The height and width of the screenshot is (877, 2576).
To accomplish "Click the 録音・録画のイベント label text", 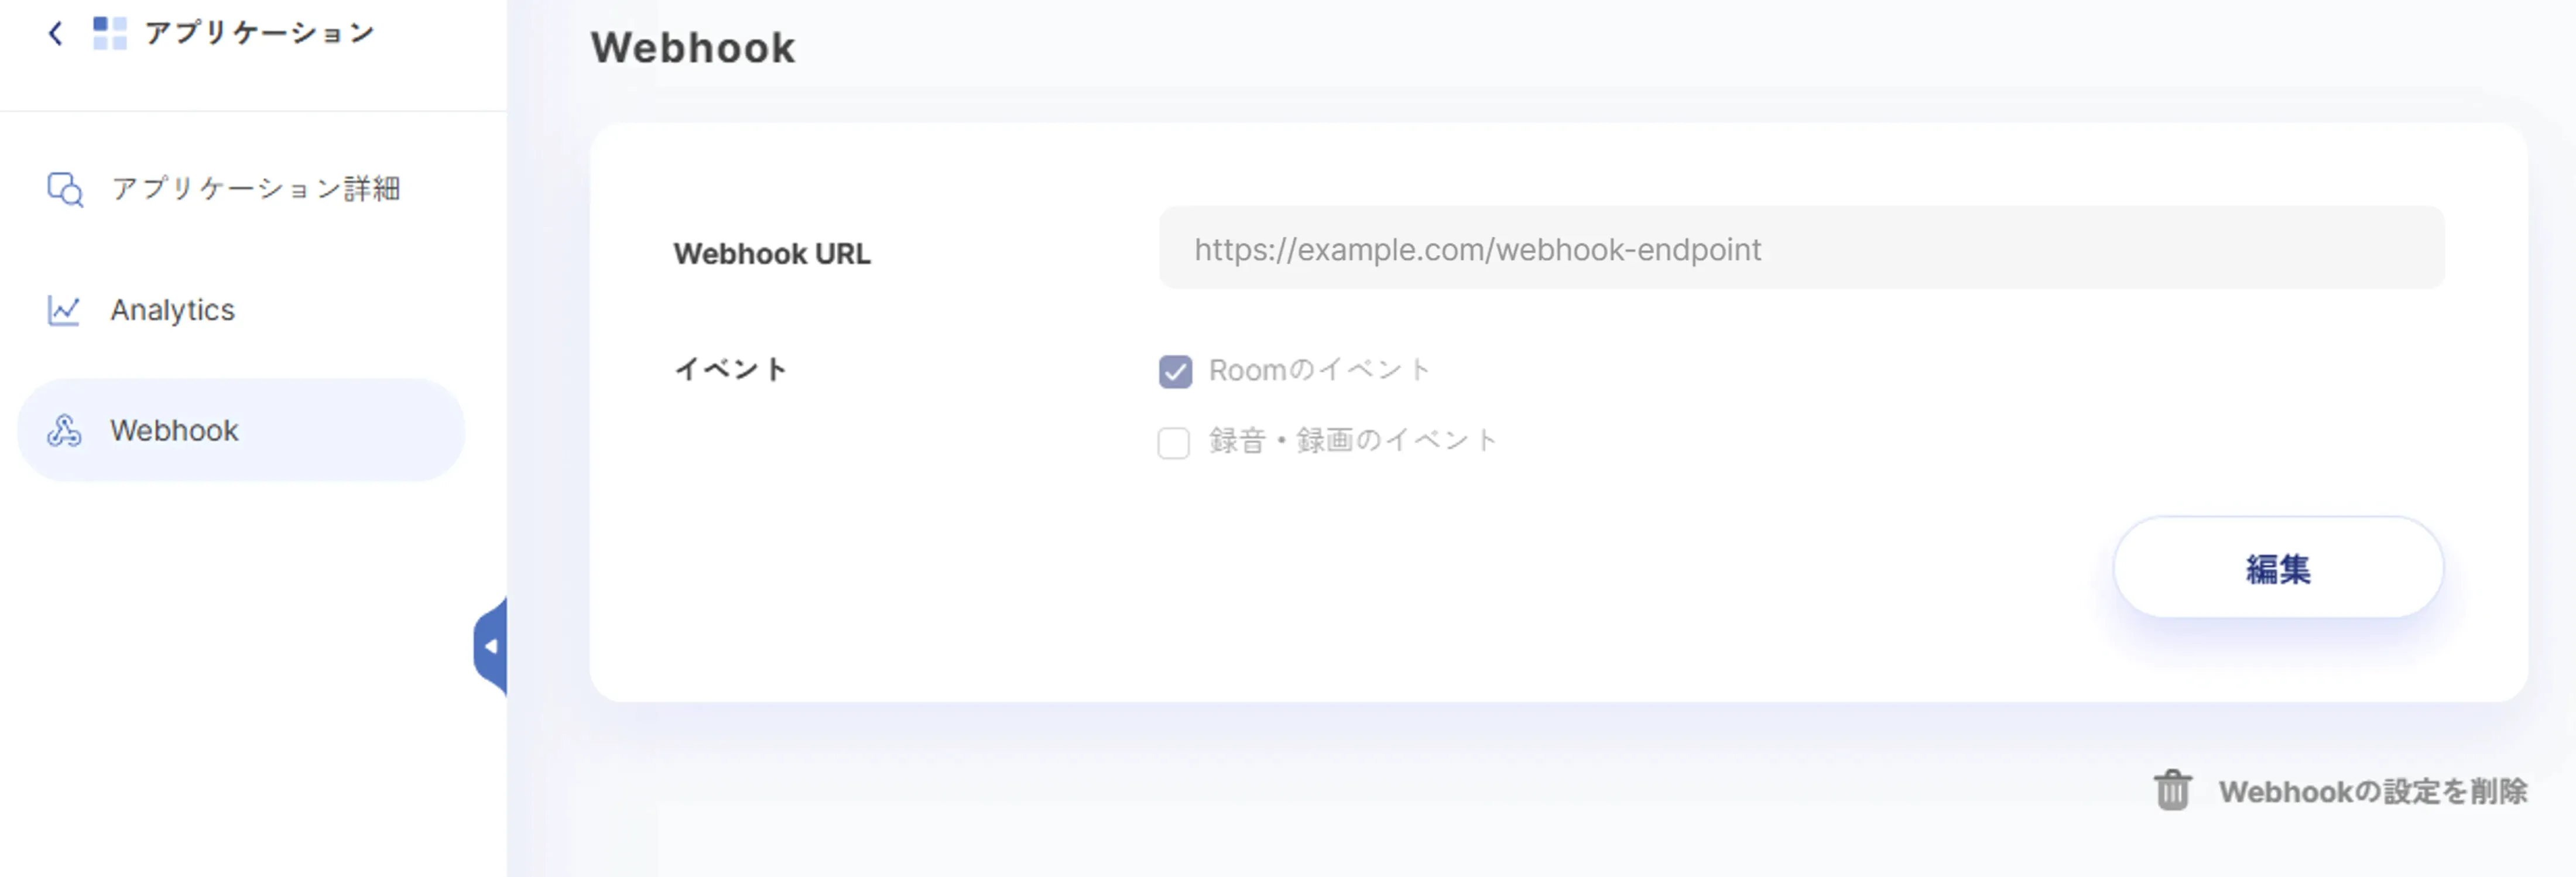I will [1352, 440].
